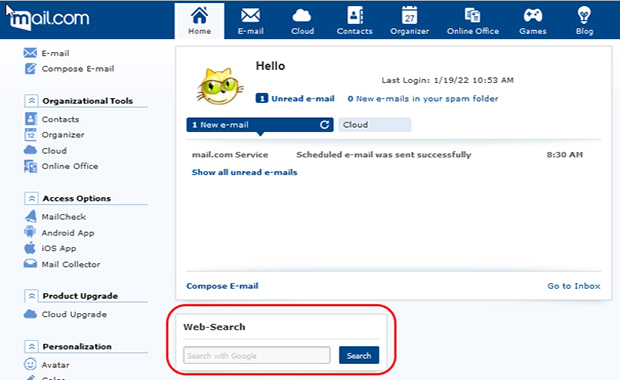Open the mail.com Service e-mail row
This screenshot has height=380, width=620.
388,155
